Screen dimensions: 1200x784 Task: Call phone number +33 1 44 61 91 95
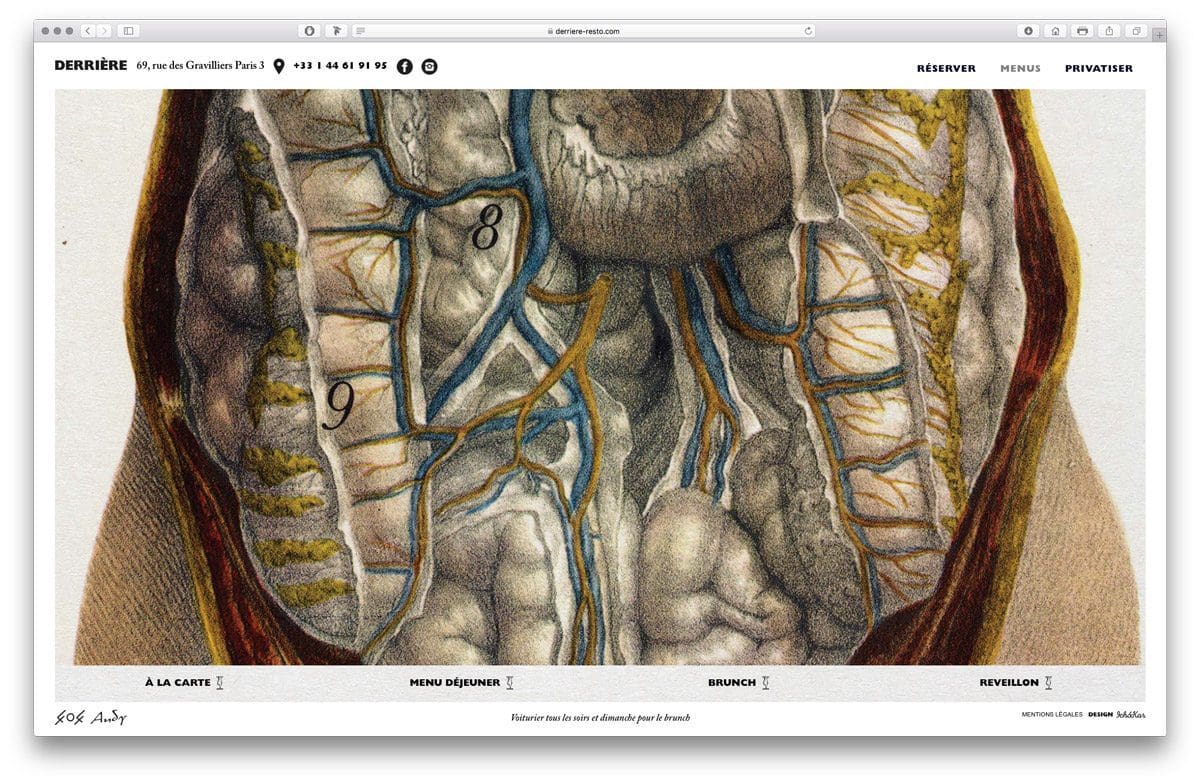point(340,66)
